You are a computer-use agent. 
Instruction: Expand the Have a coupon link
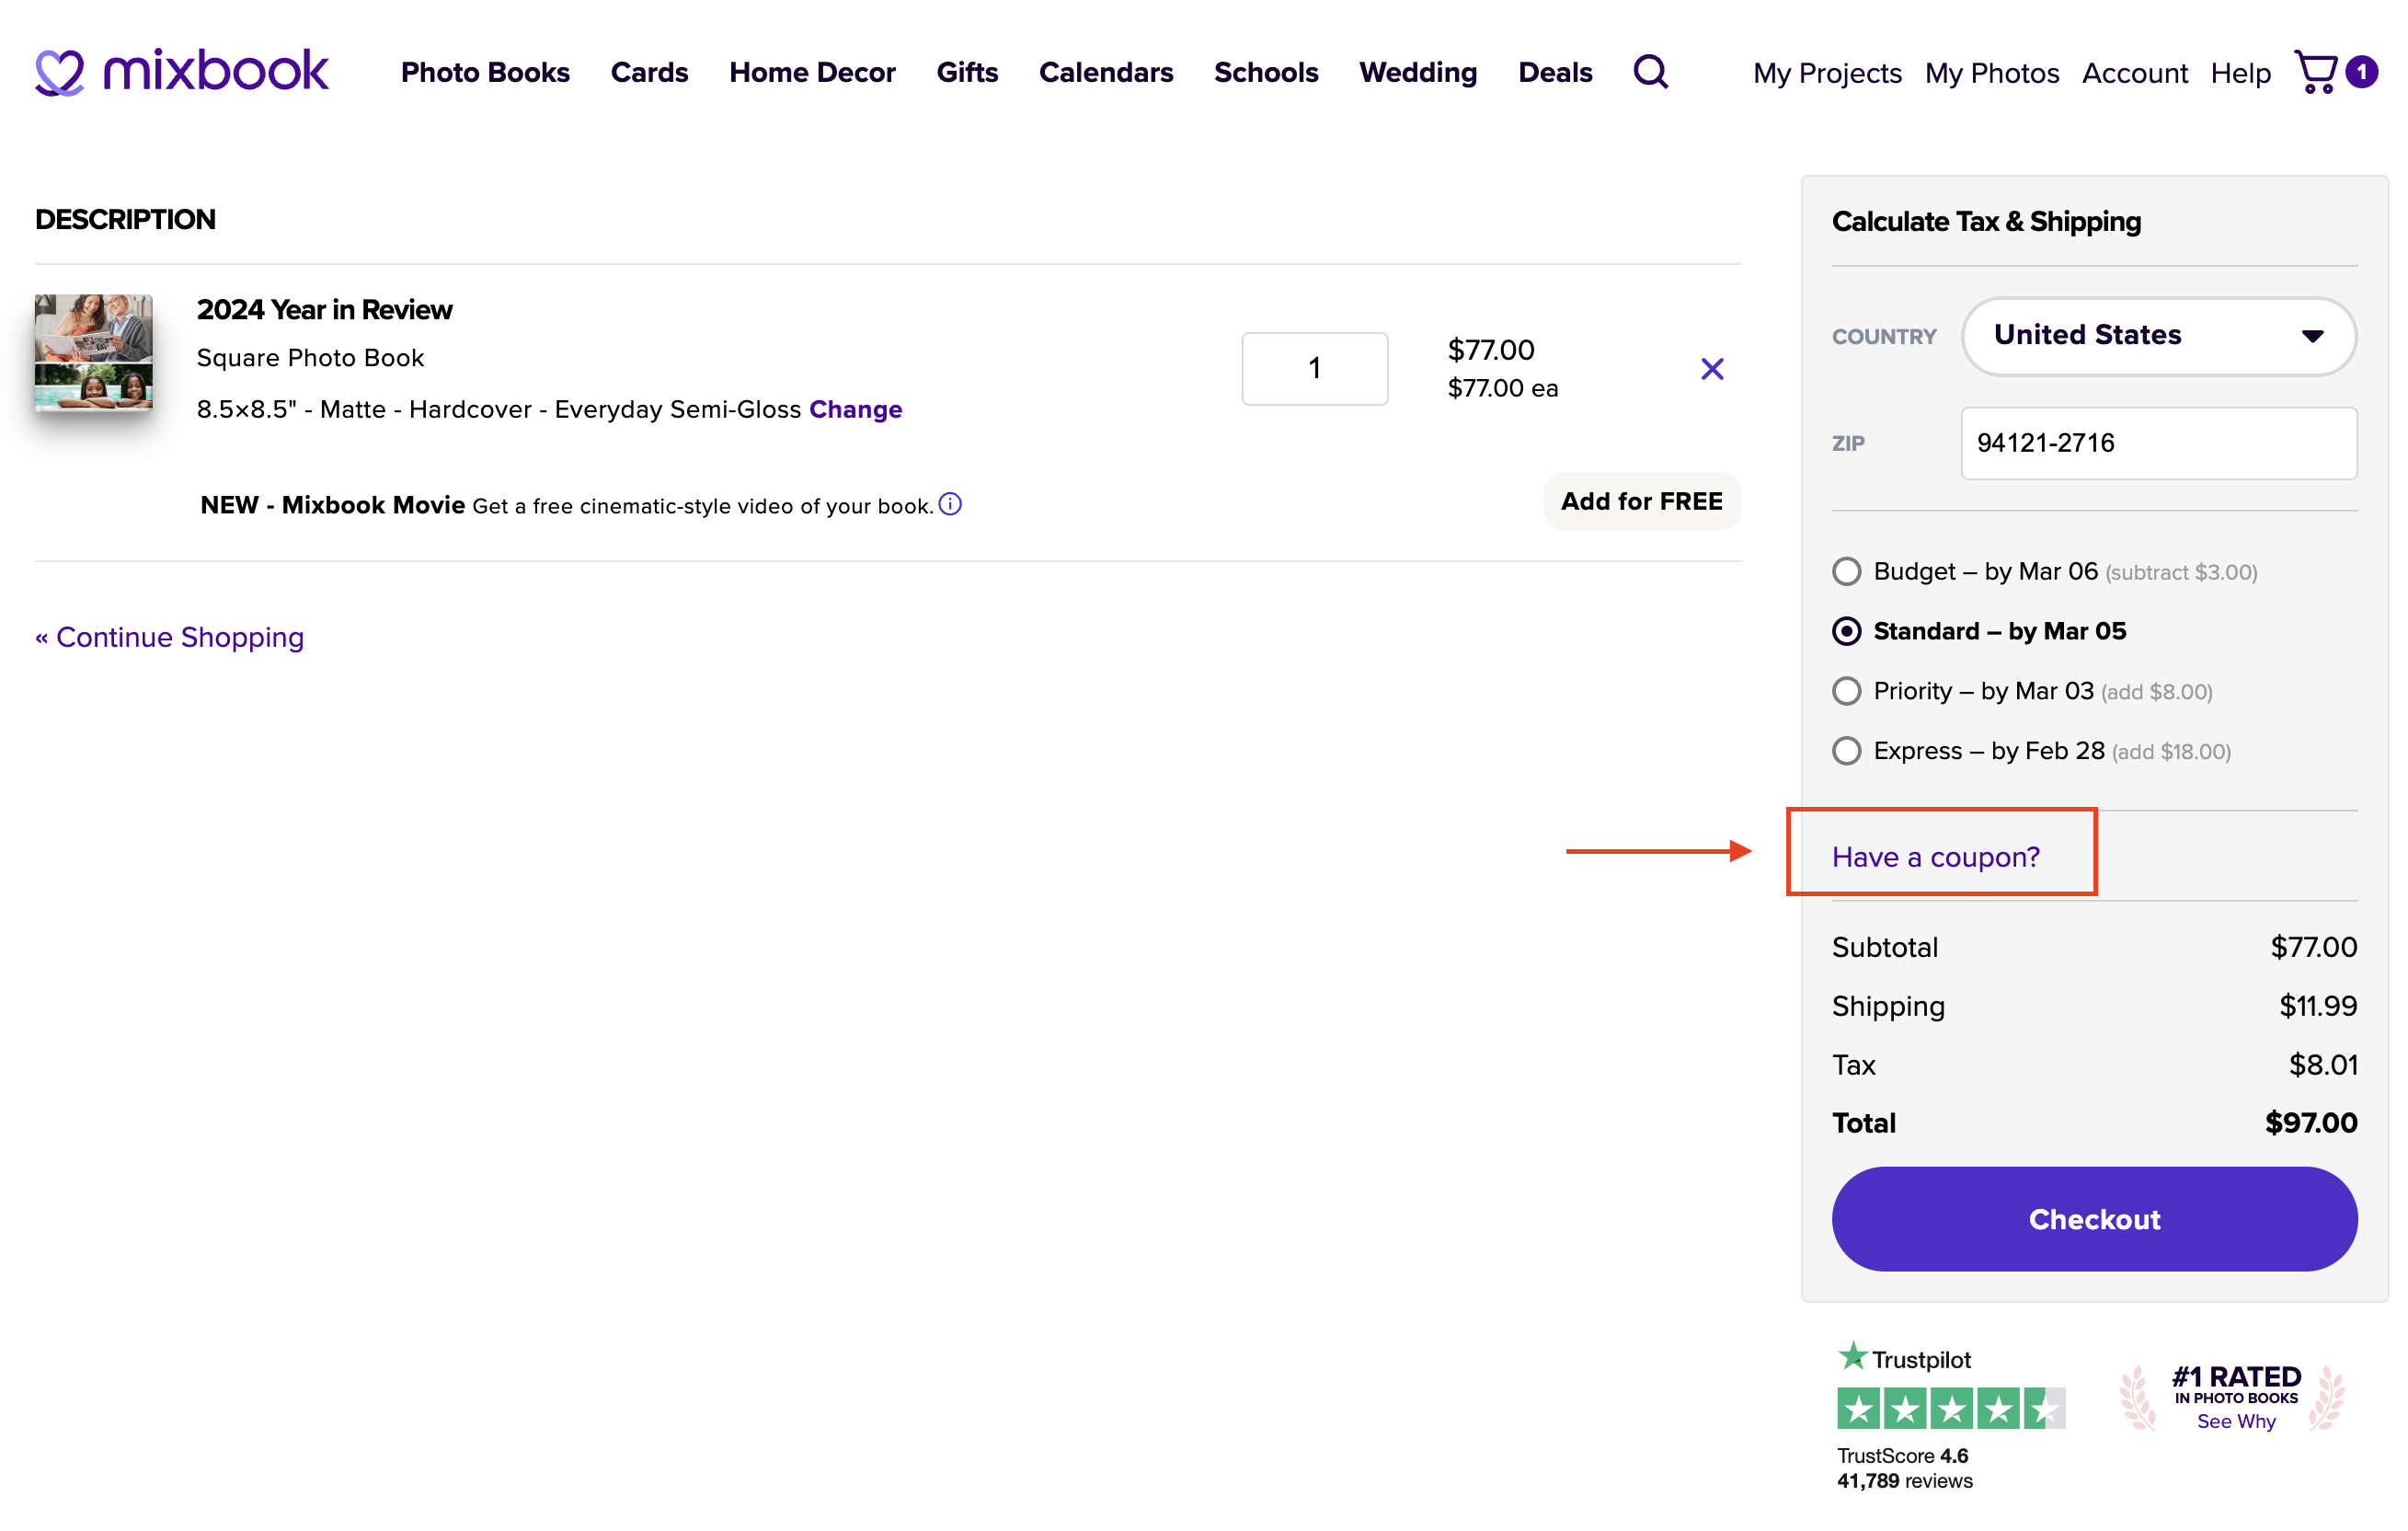(x=1935, y=857)
